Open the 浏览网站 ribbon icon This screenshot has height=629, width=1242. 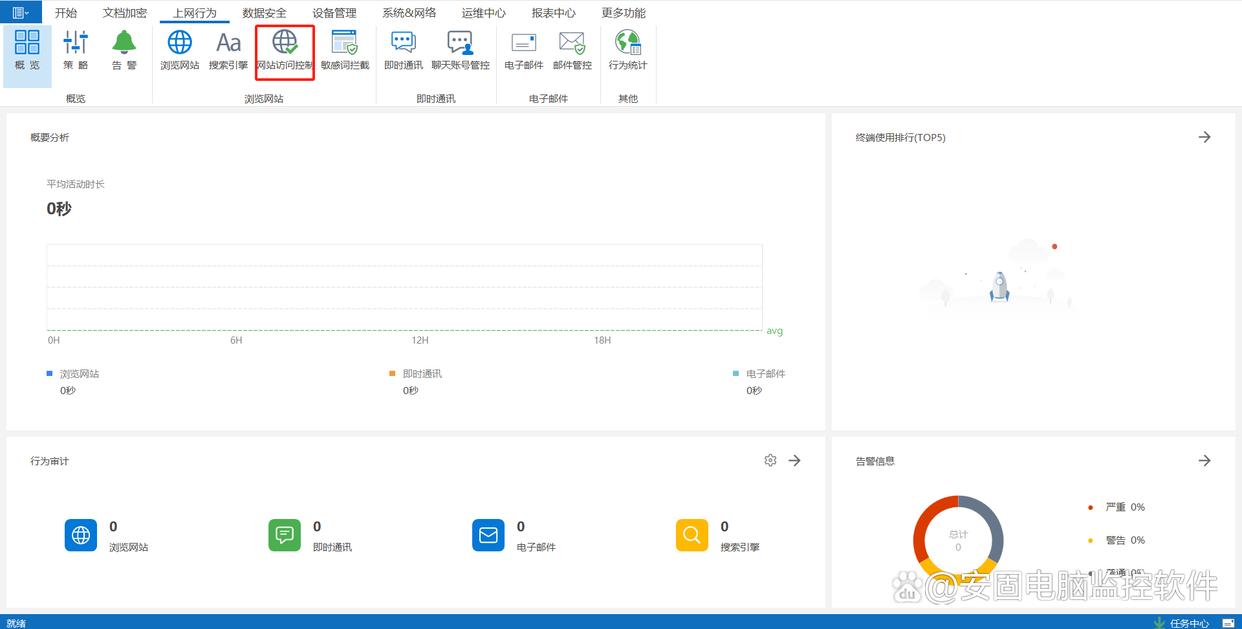(179, 50)
